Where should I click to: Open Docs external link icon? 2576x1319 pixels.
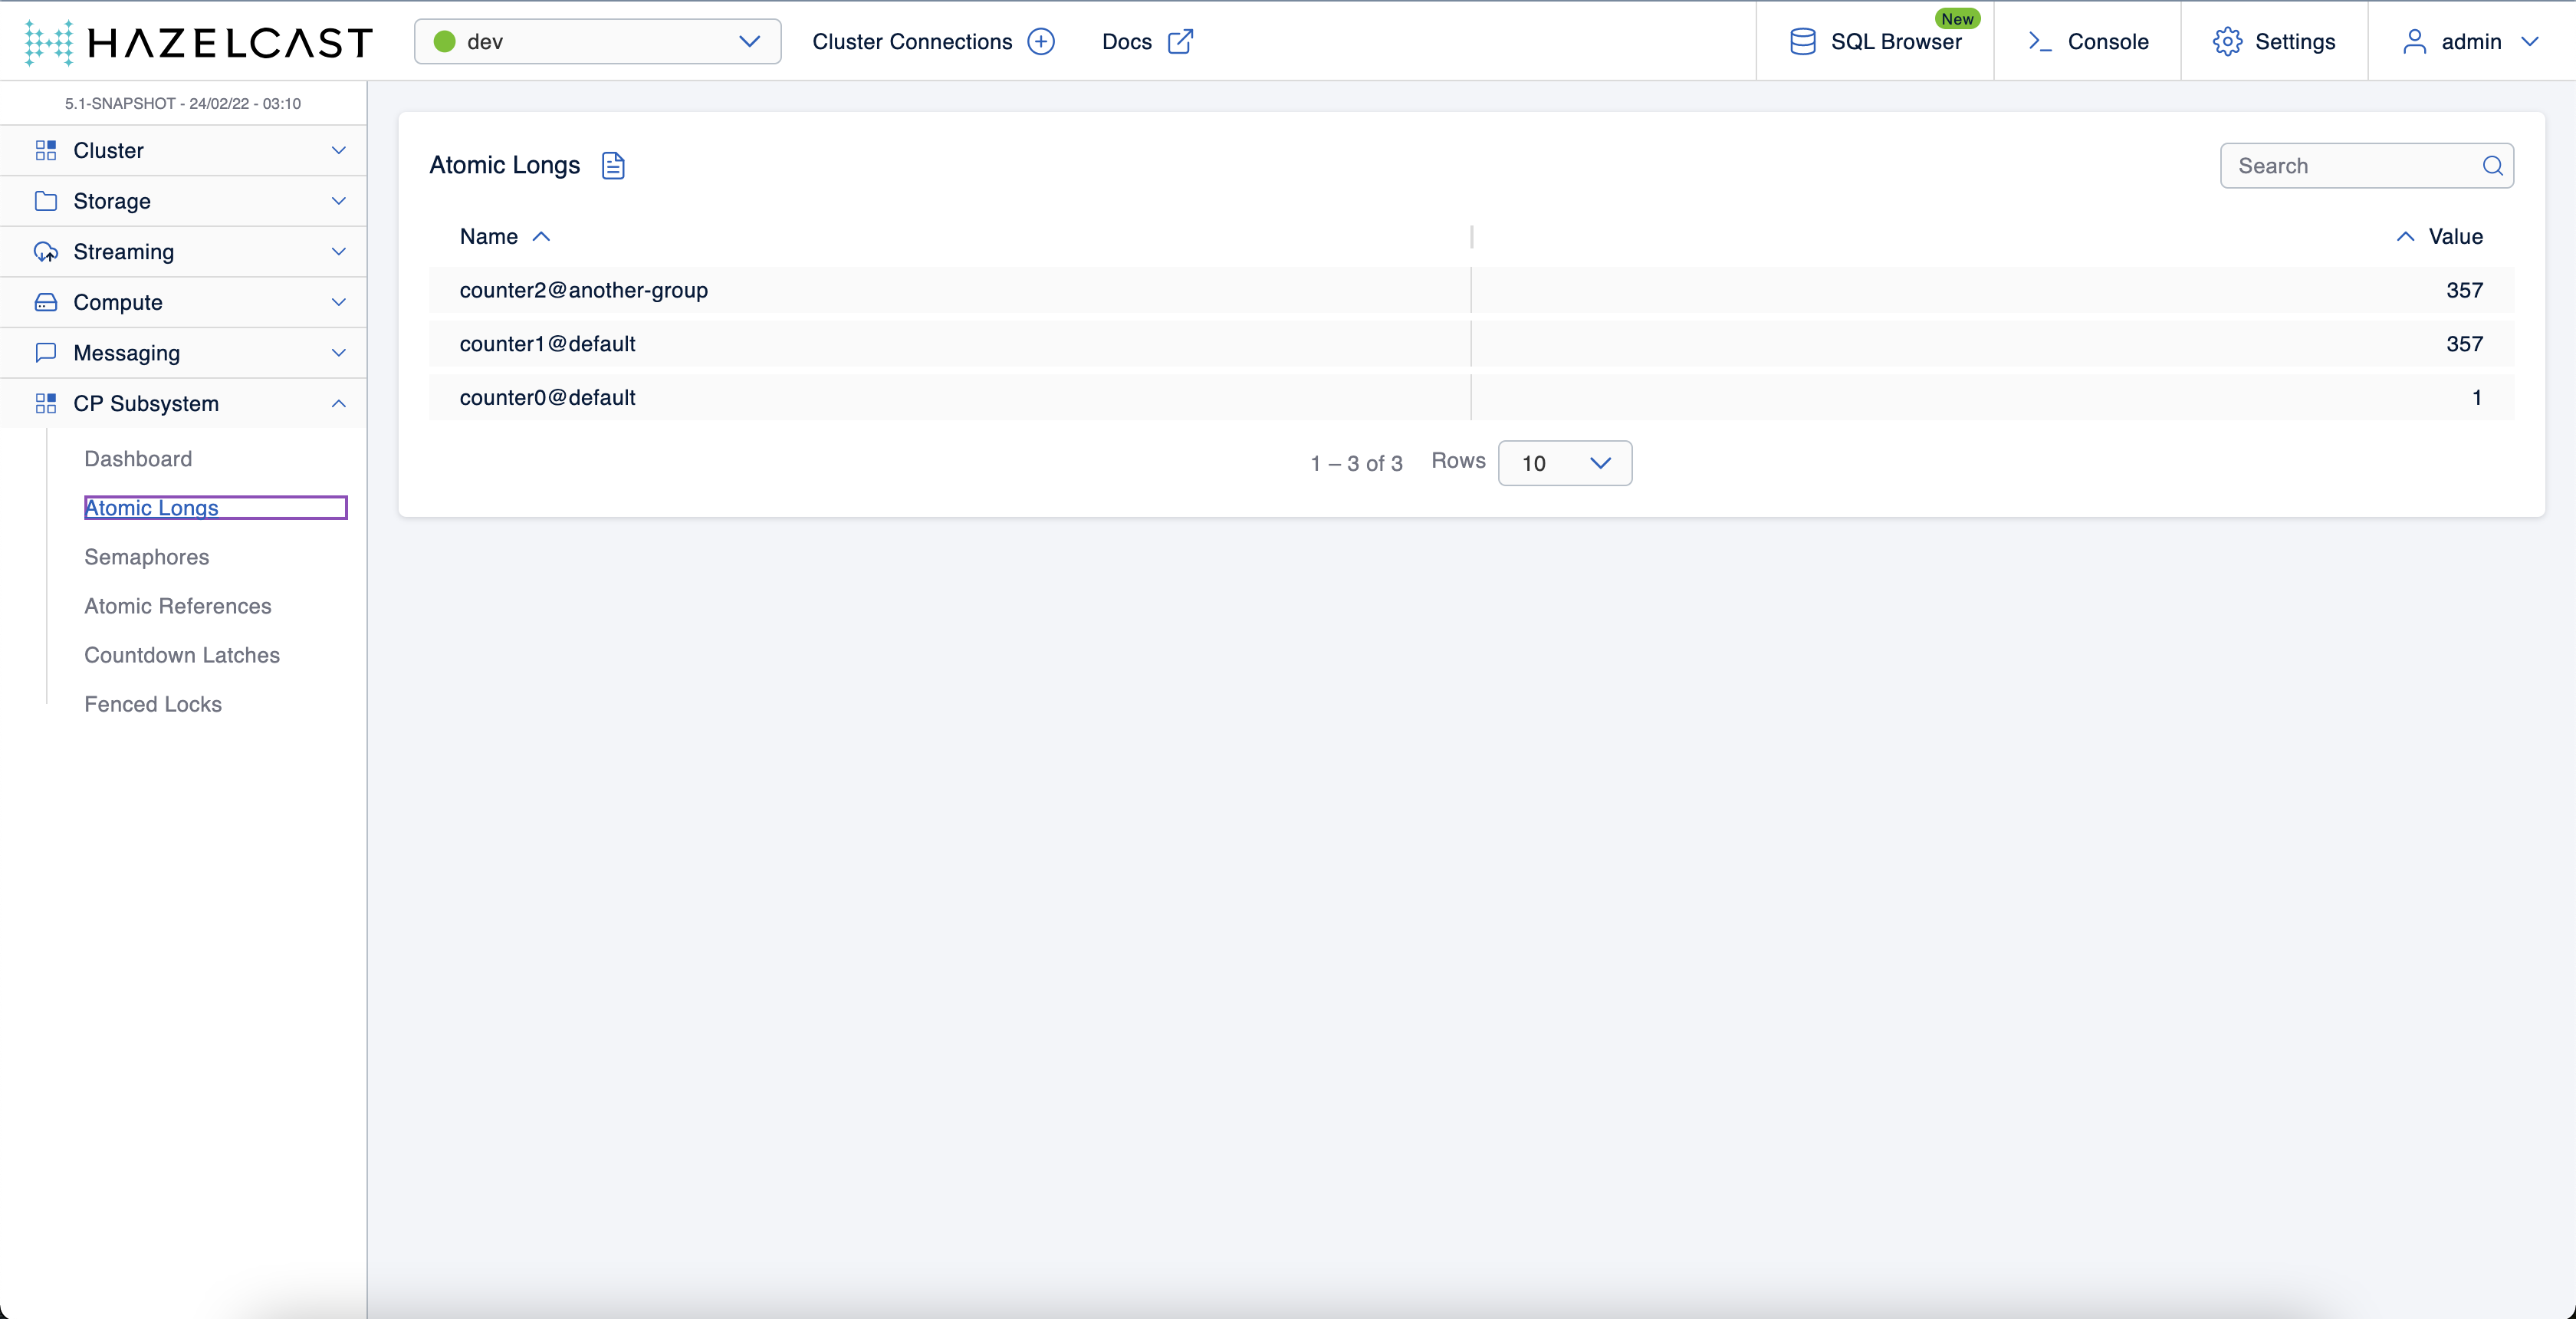click(x=1180, y=42)
